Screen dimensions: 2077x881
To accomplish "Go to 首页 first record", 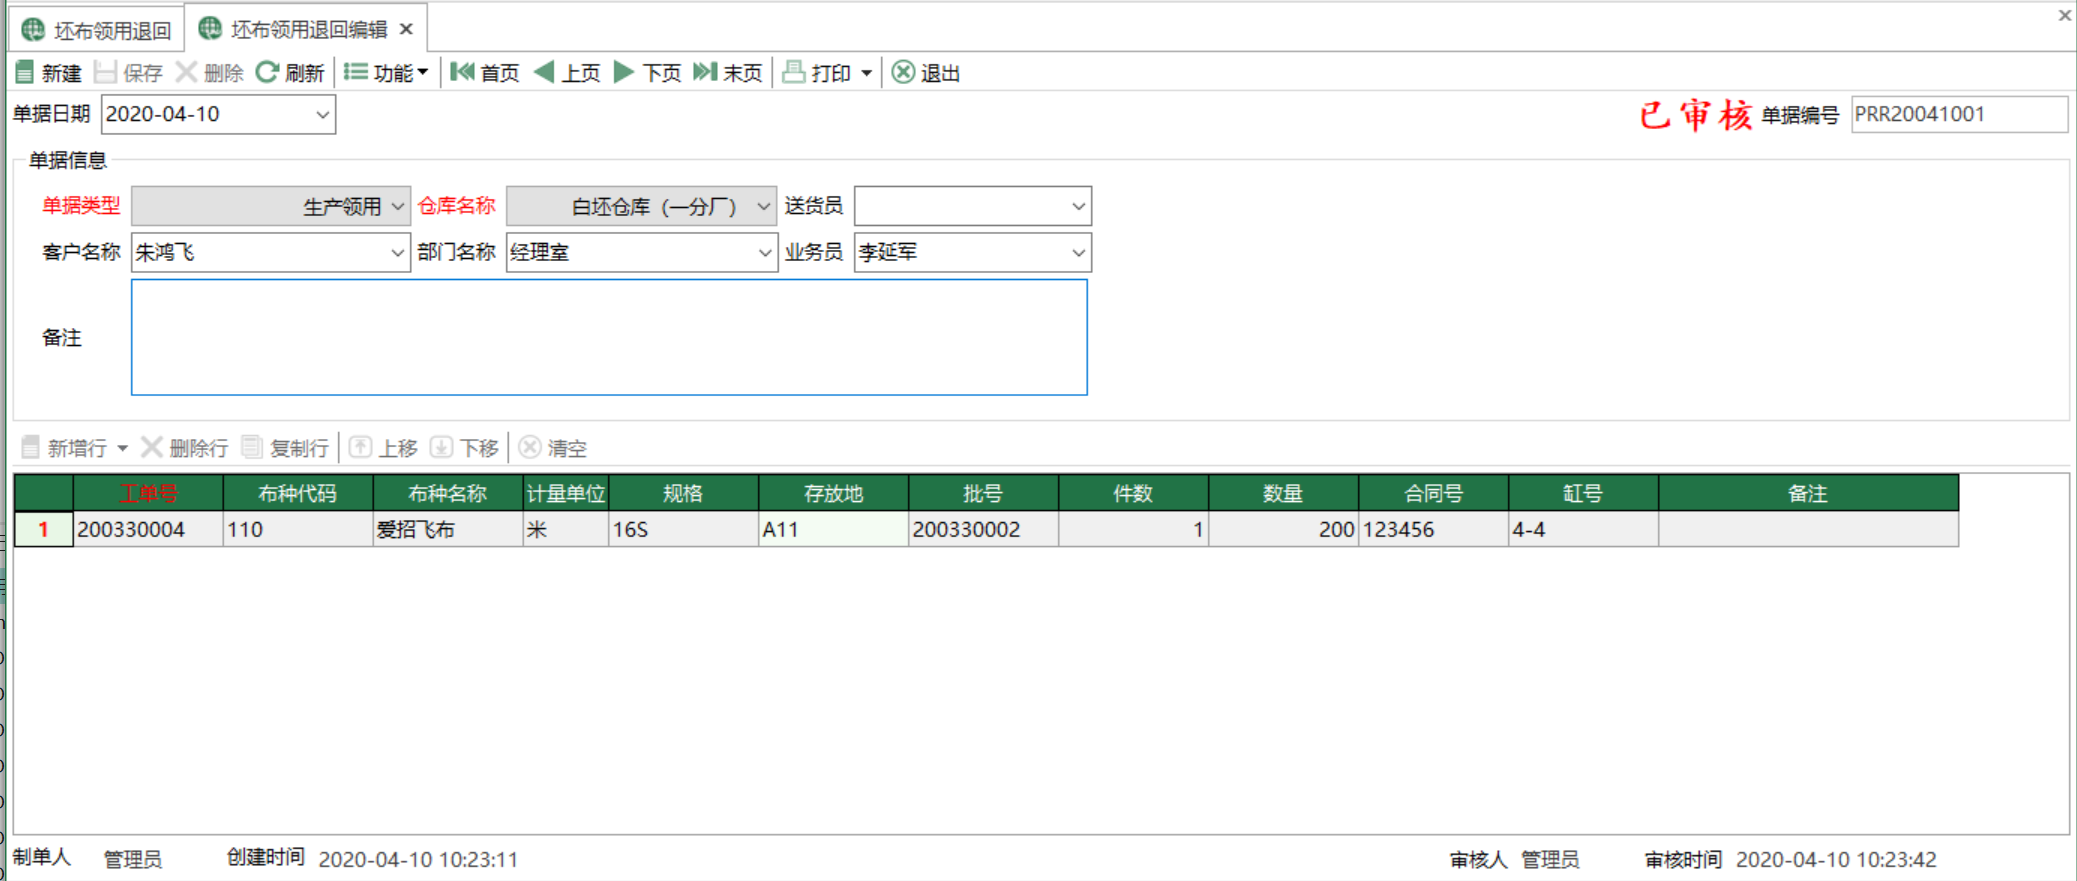I will pos(485,72).
